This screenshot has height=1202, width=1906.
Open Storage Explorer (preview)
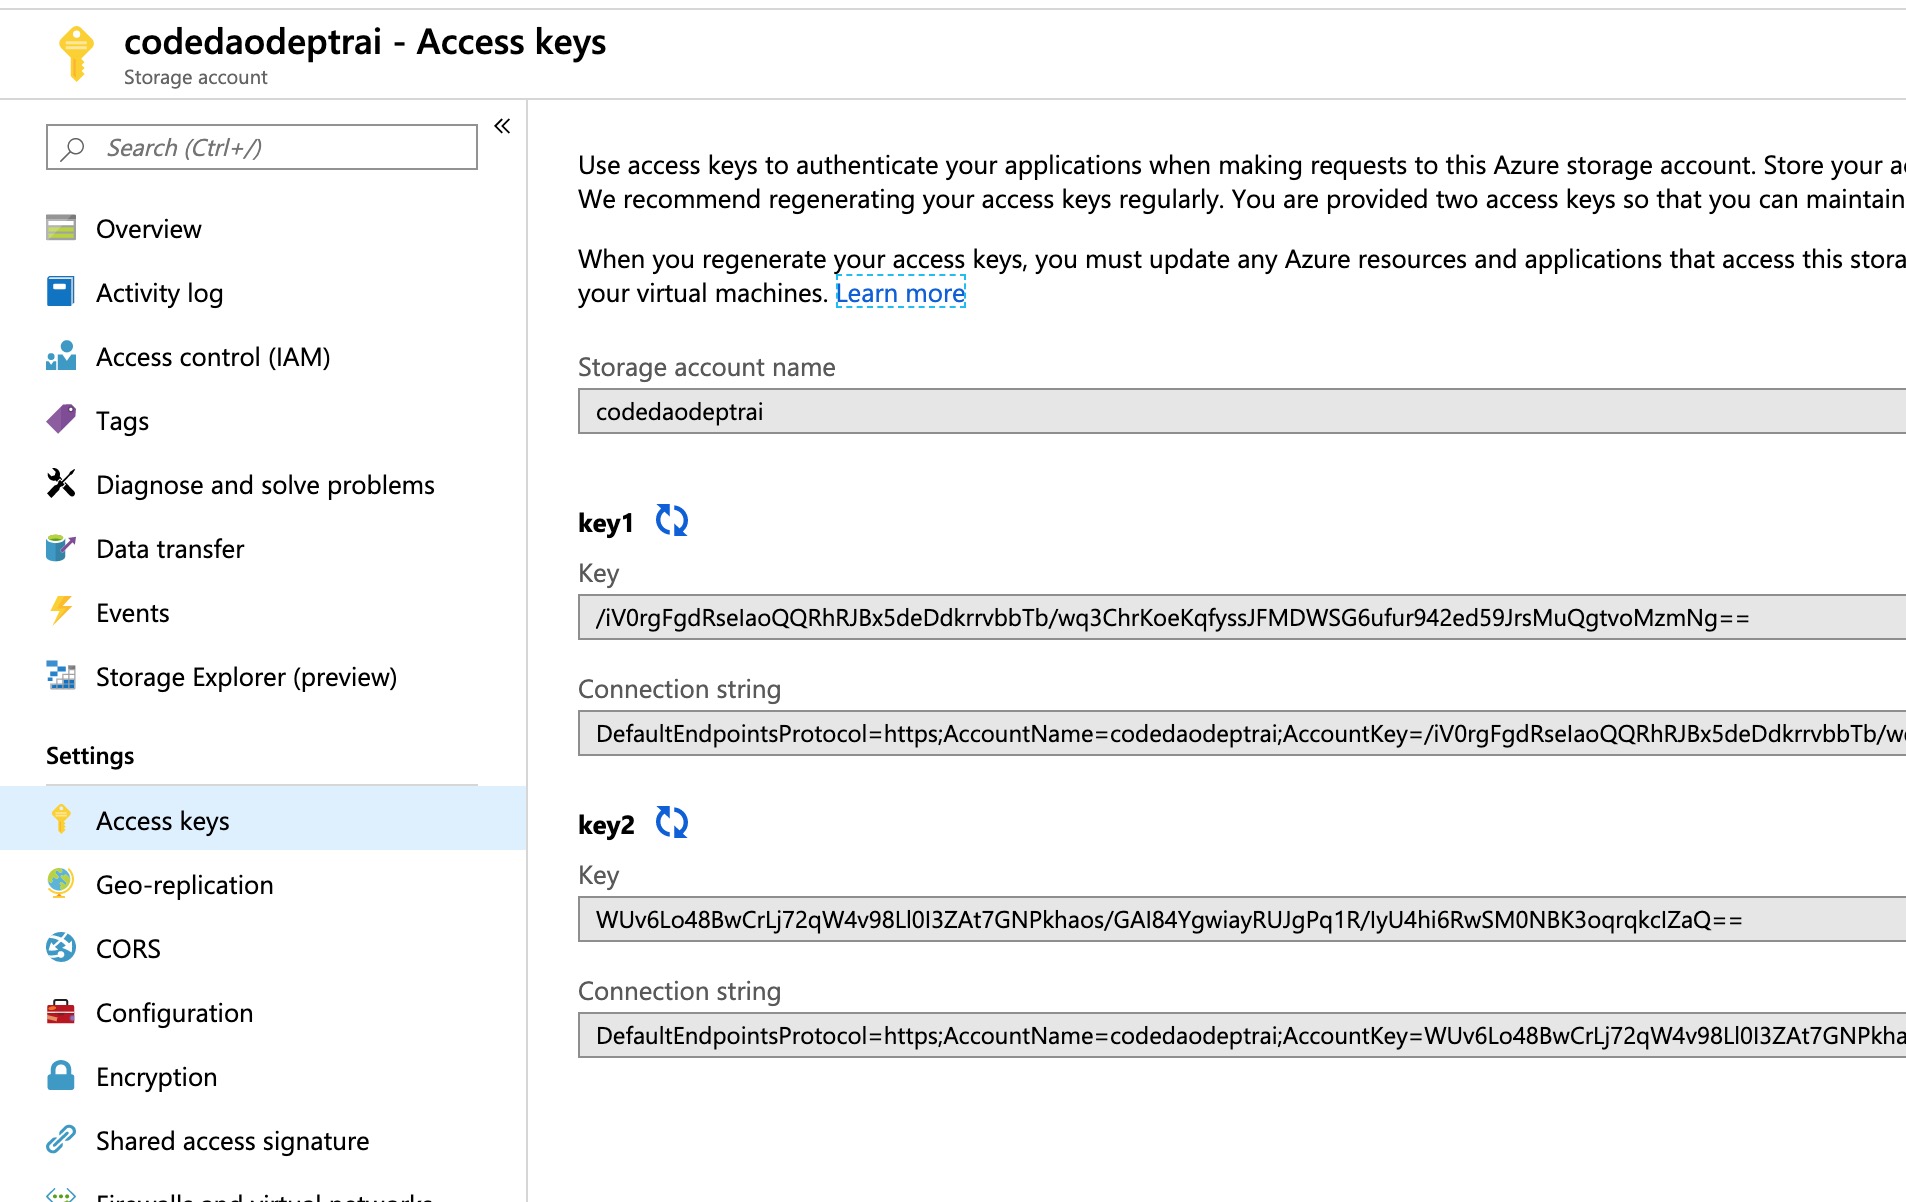pyautogui.click(x=246, y=677)
